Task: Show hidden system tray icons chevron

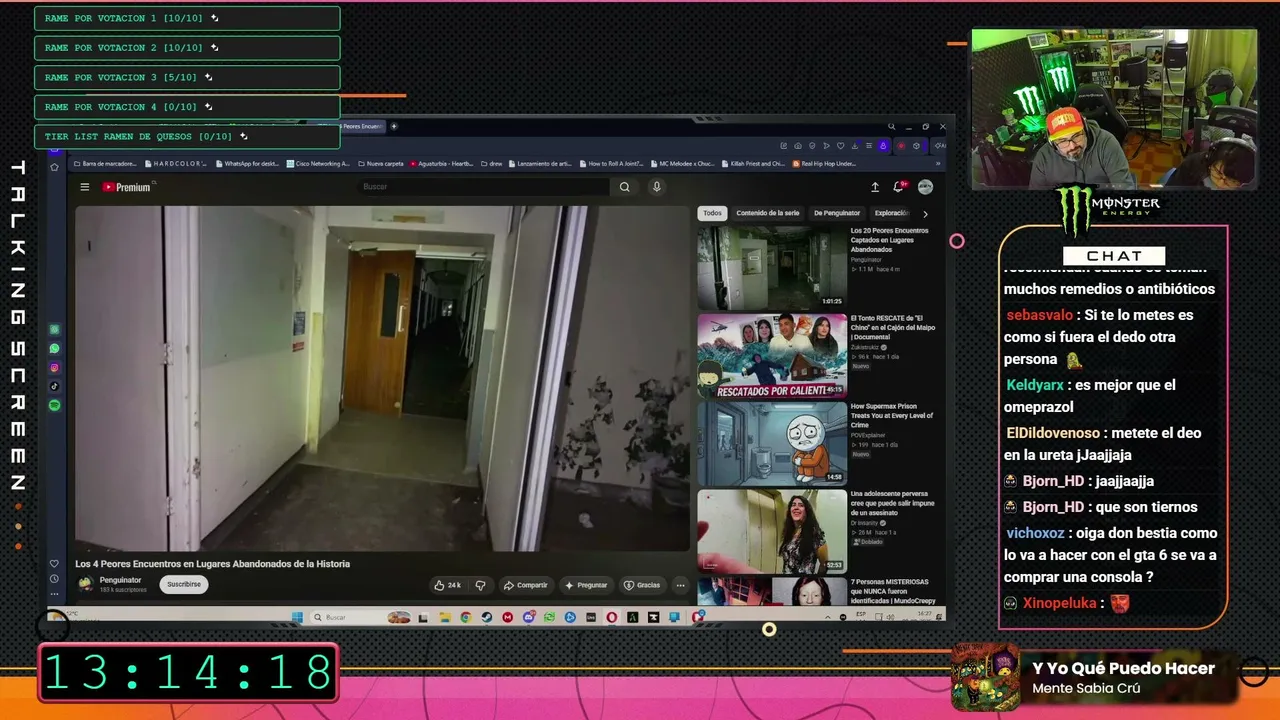Action: pyautogui.click(x=829, y=617)
